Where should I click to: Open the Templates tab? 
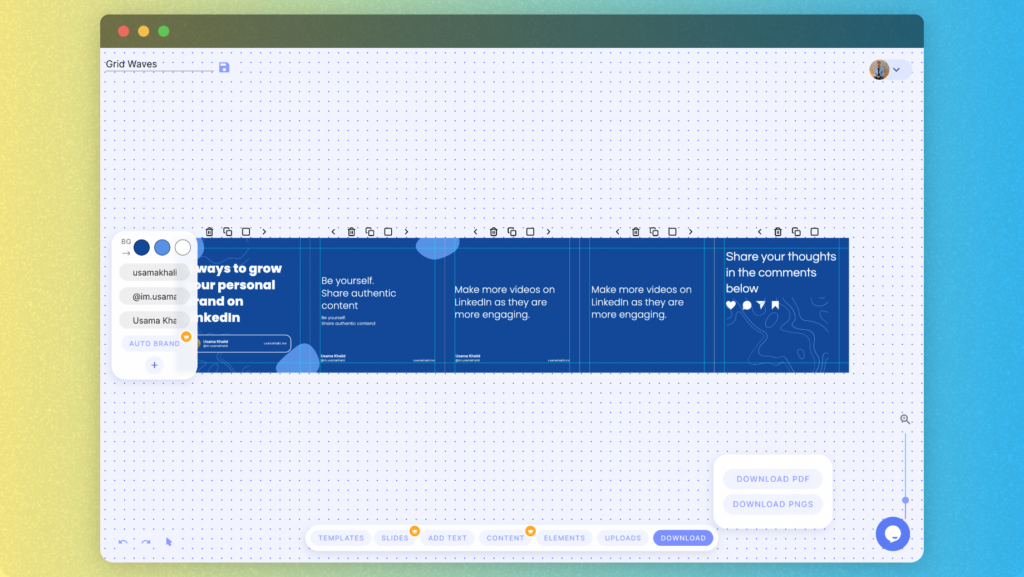(341, 538)
